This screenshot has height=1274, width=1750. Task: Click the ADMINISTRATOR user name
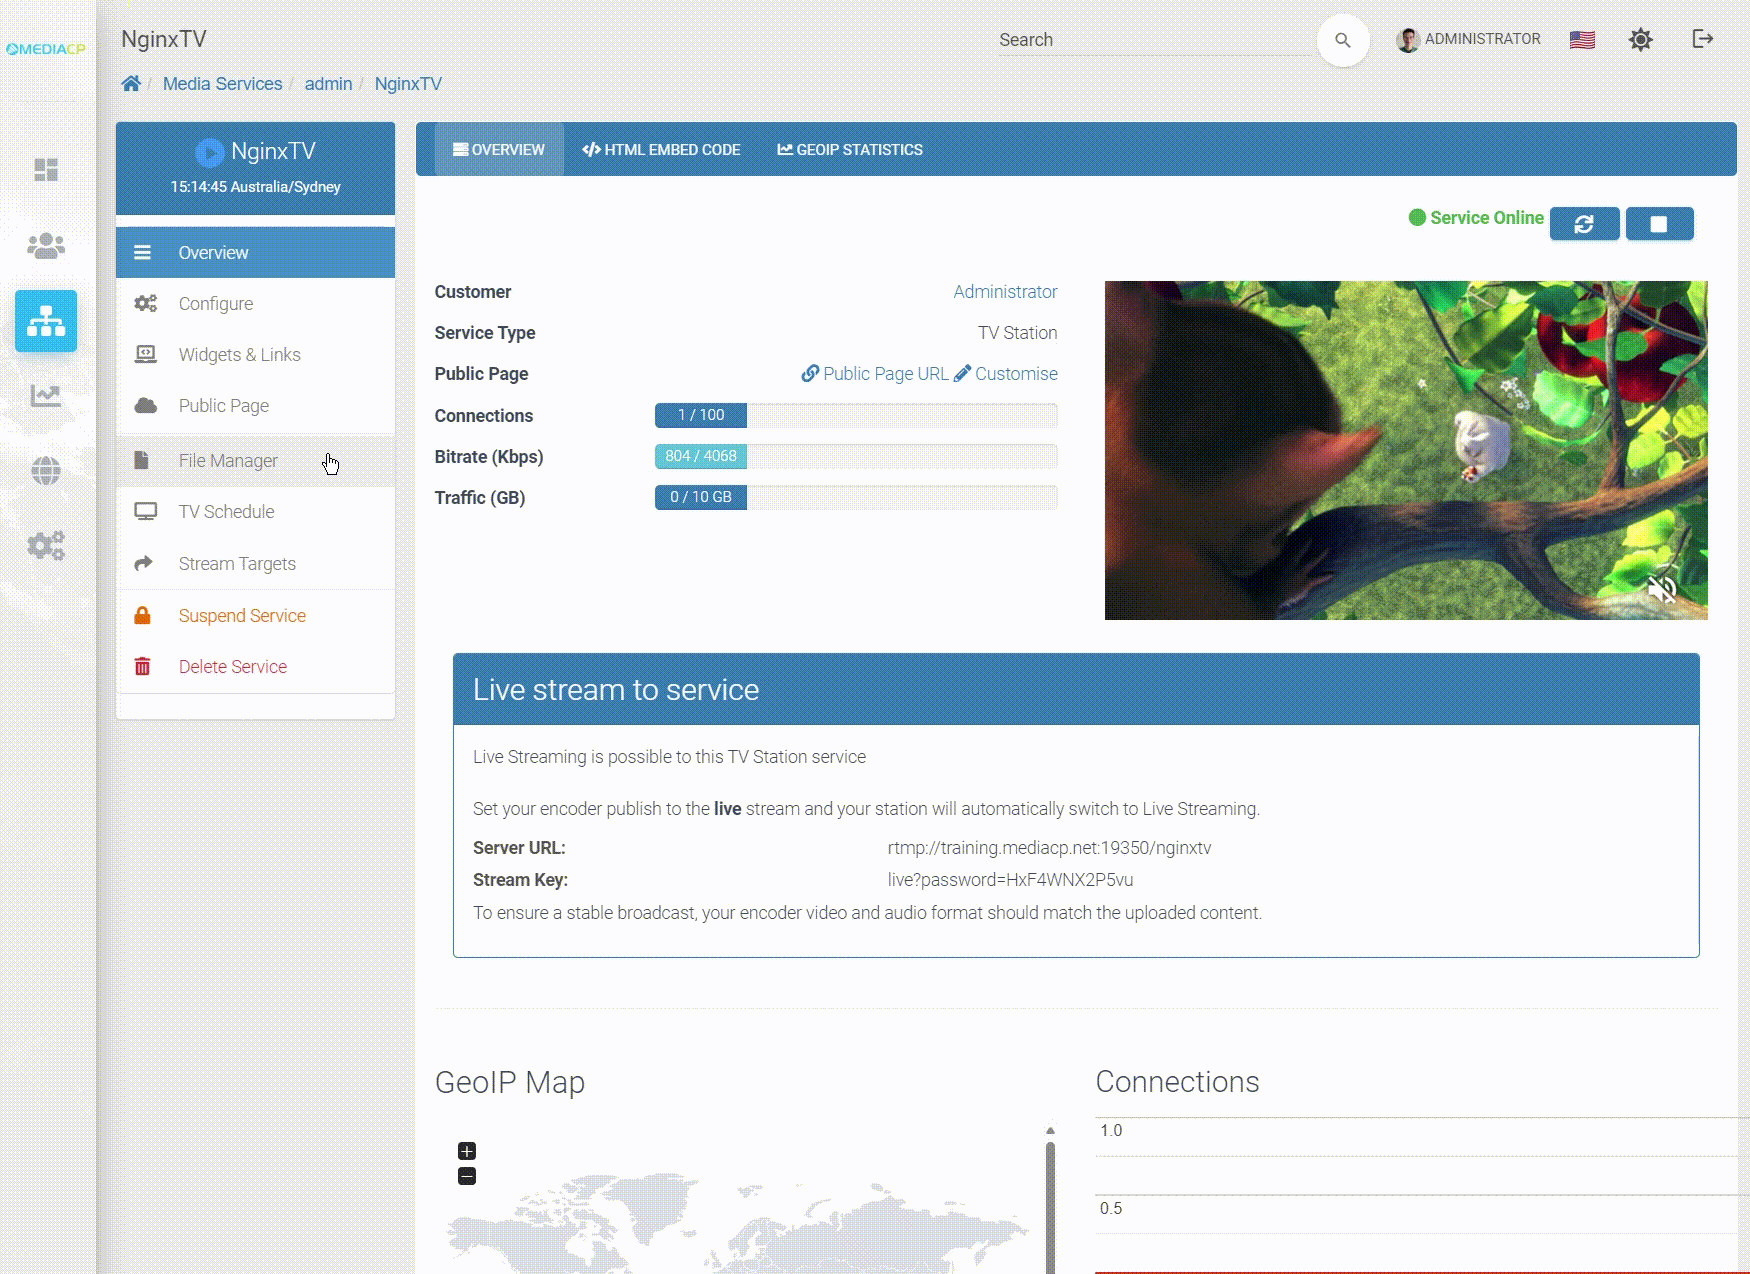click(1482, 39)
